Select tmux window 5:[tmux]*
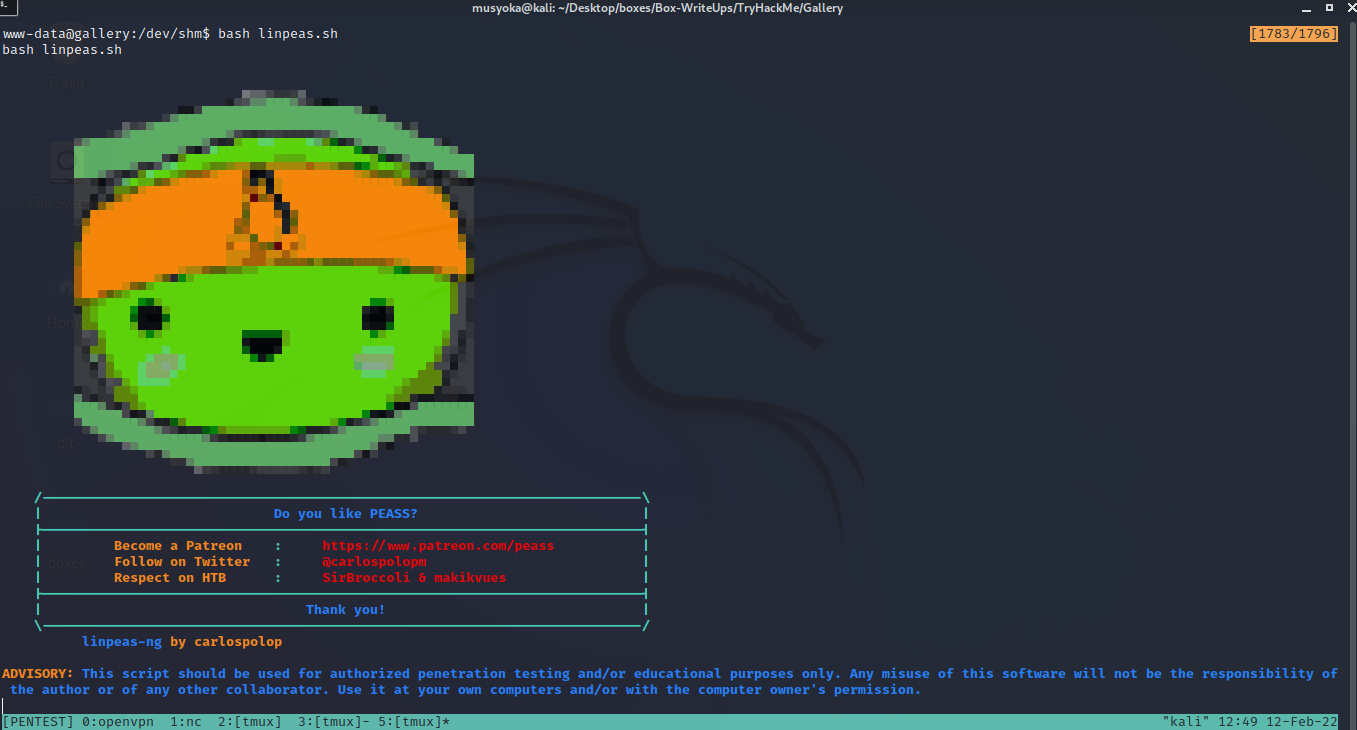This screenshot has width=1357, height=730. pyautogui.click(x=414, y=722)
